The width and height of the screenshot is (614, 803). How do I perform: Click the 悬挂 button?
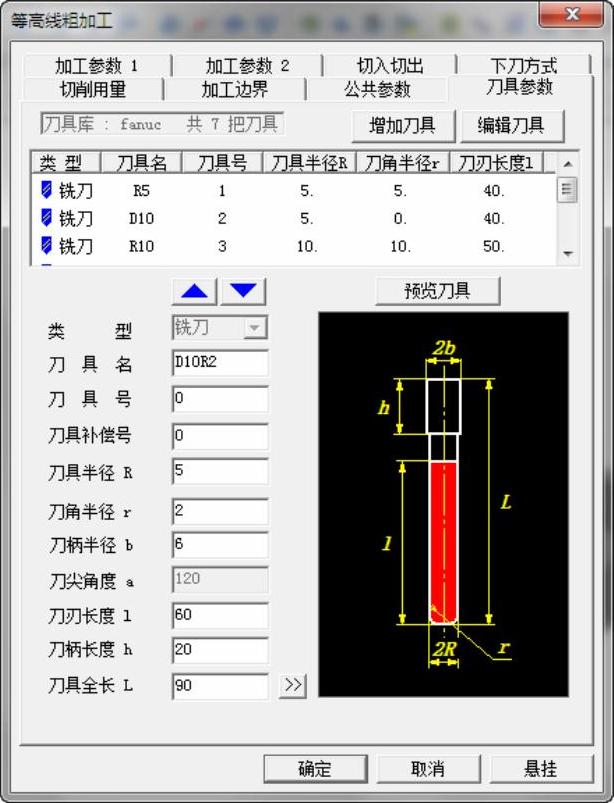pyautogui.click(x=541, y=768)
